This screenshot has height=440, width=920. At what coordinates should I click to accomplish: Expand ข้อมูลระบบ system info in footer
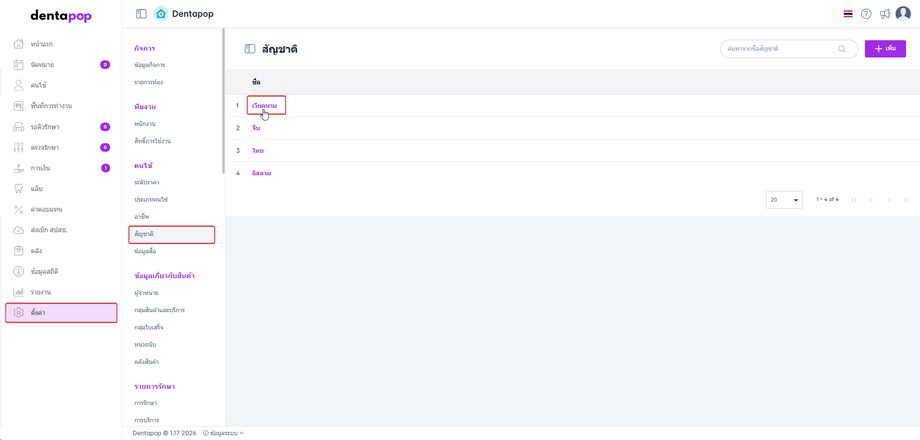coord(224,433)
